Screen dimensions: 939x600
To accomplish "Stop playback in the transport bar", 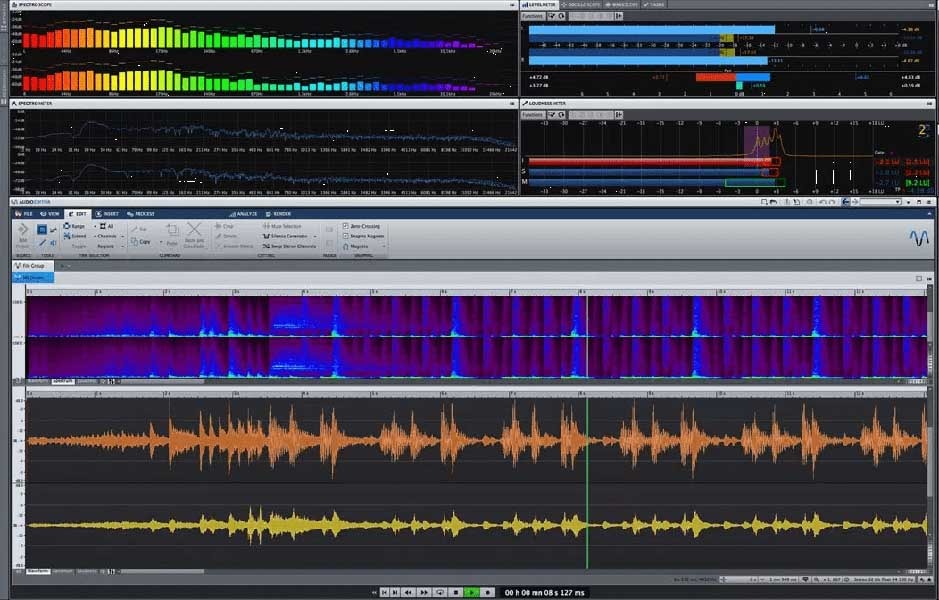I will (456, 592).
